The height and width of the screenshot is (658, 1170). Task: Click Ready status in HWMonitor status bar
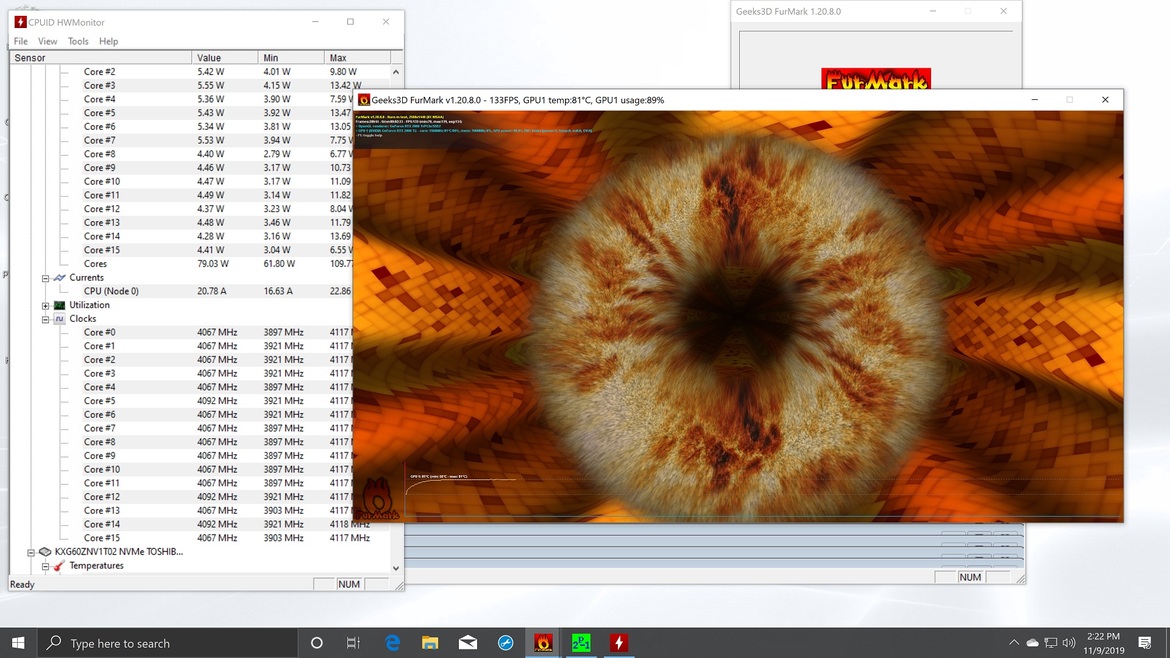click(x=22, y=584)
